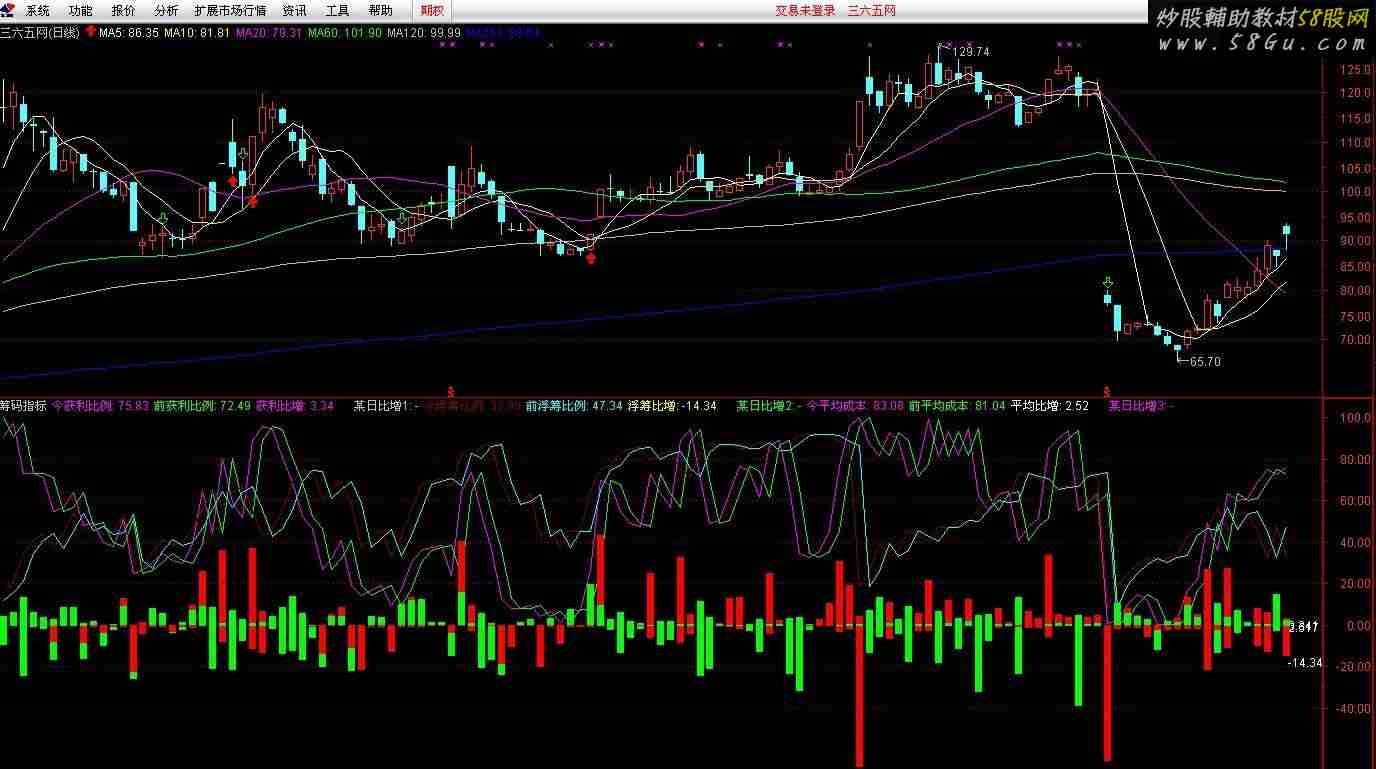Select the 今获利比例: 75.83 label
The height and width of the screenshot is (769, 1376).
(x=100, y=406)
